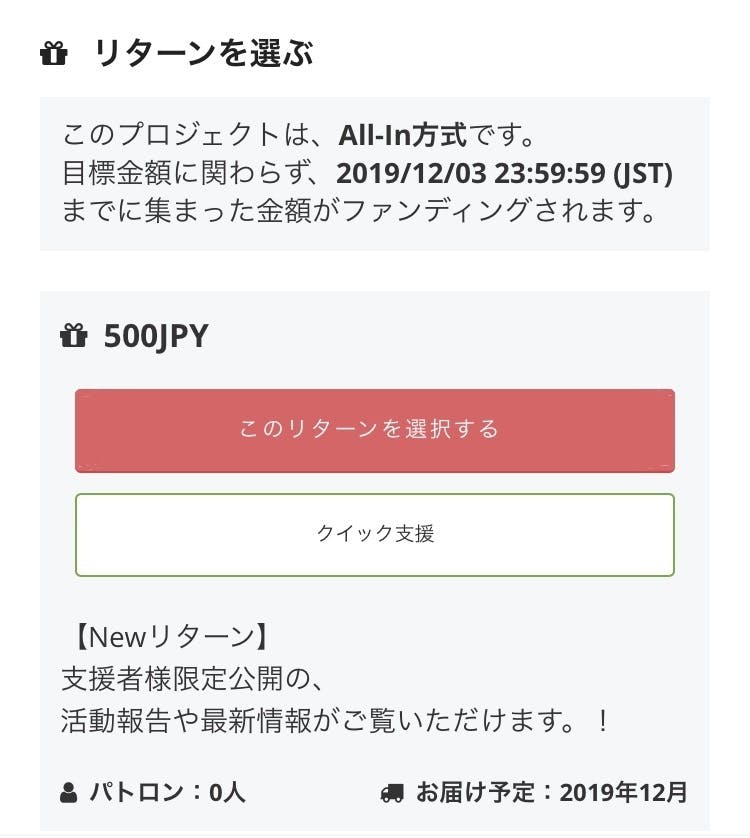Click the 2019年12月 delivery month value

624,794
